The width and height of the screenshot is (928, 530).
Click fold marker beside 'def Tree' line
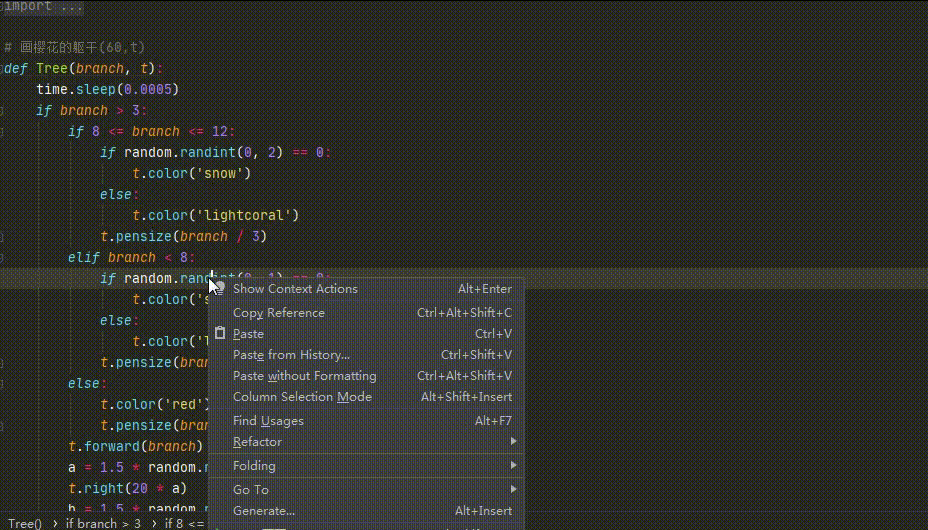[x=3, y=68]
